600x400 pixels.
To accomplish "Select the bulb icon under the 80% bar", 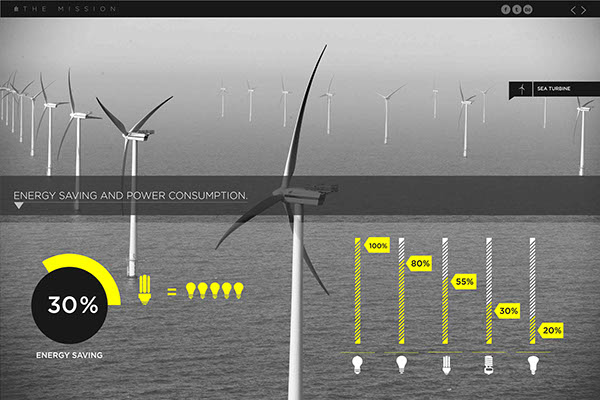I will click(401, 364).
